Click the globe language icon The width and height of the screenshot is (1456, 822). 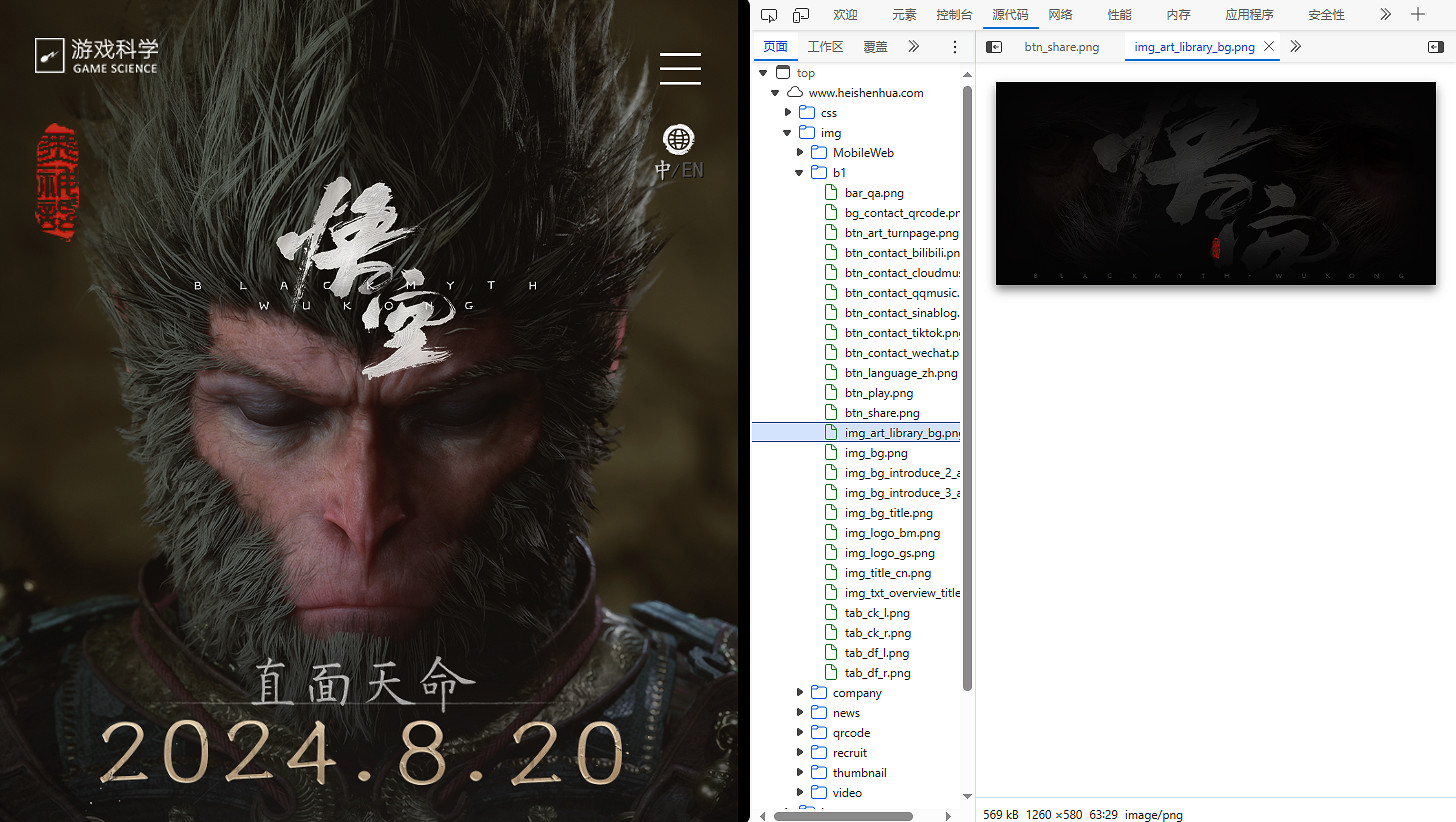coord(679,138)
